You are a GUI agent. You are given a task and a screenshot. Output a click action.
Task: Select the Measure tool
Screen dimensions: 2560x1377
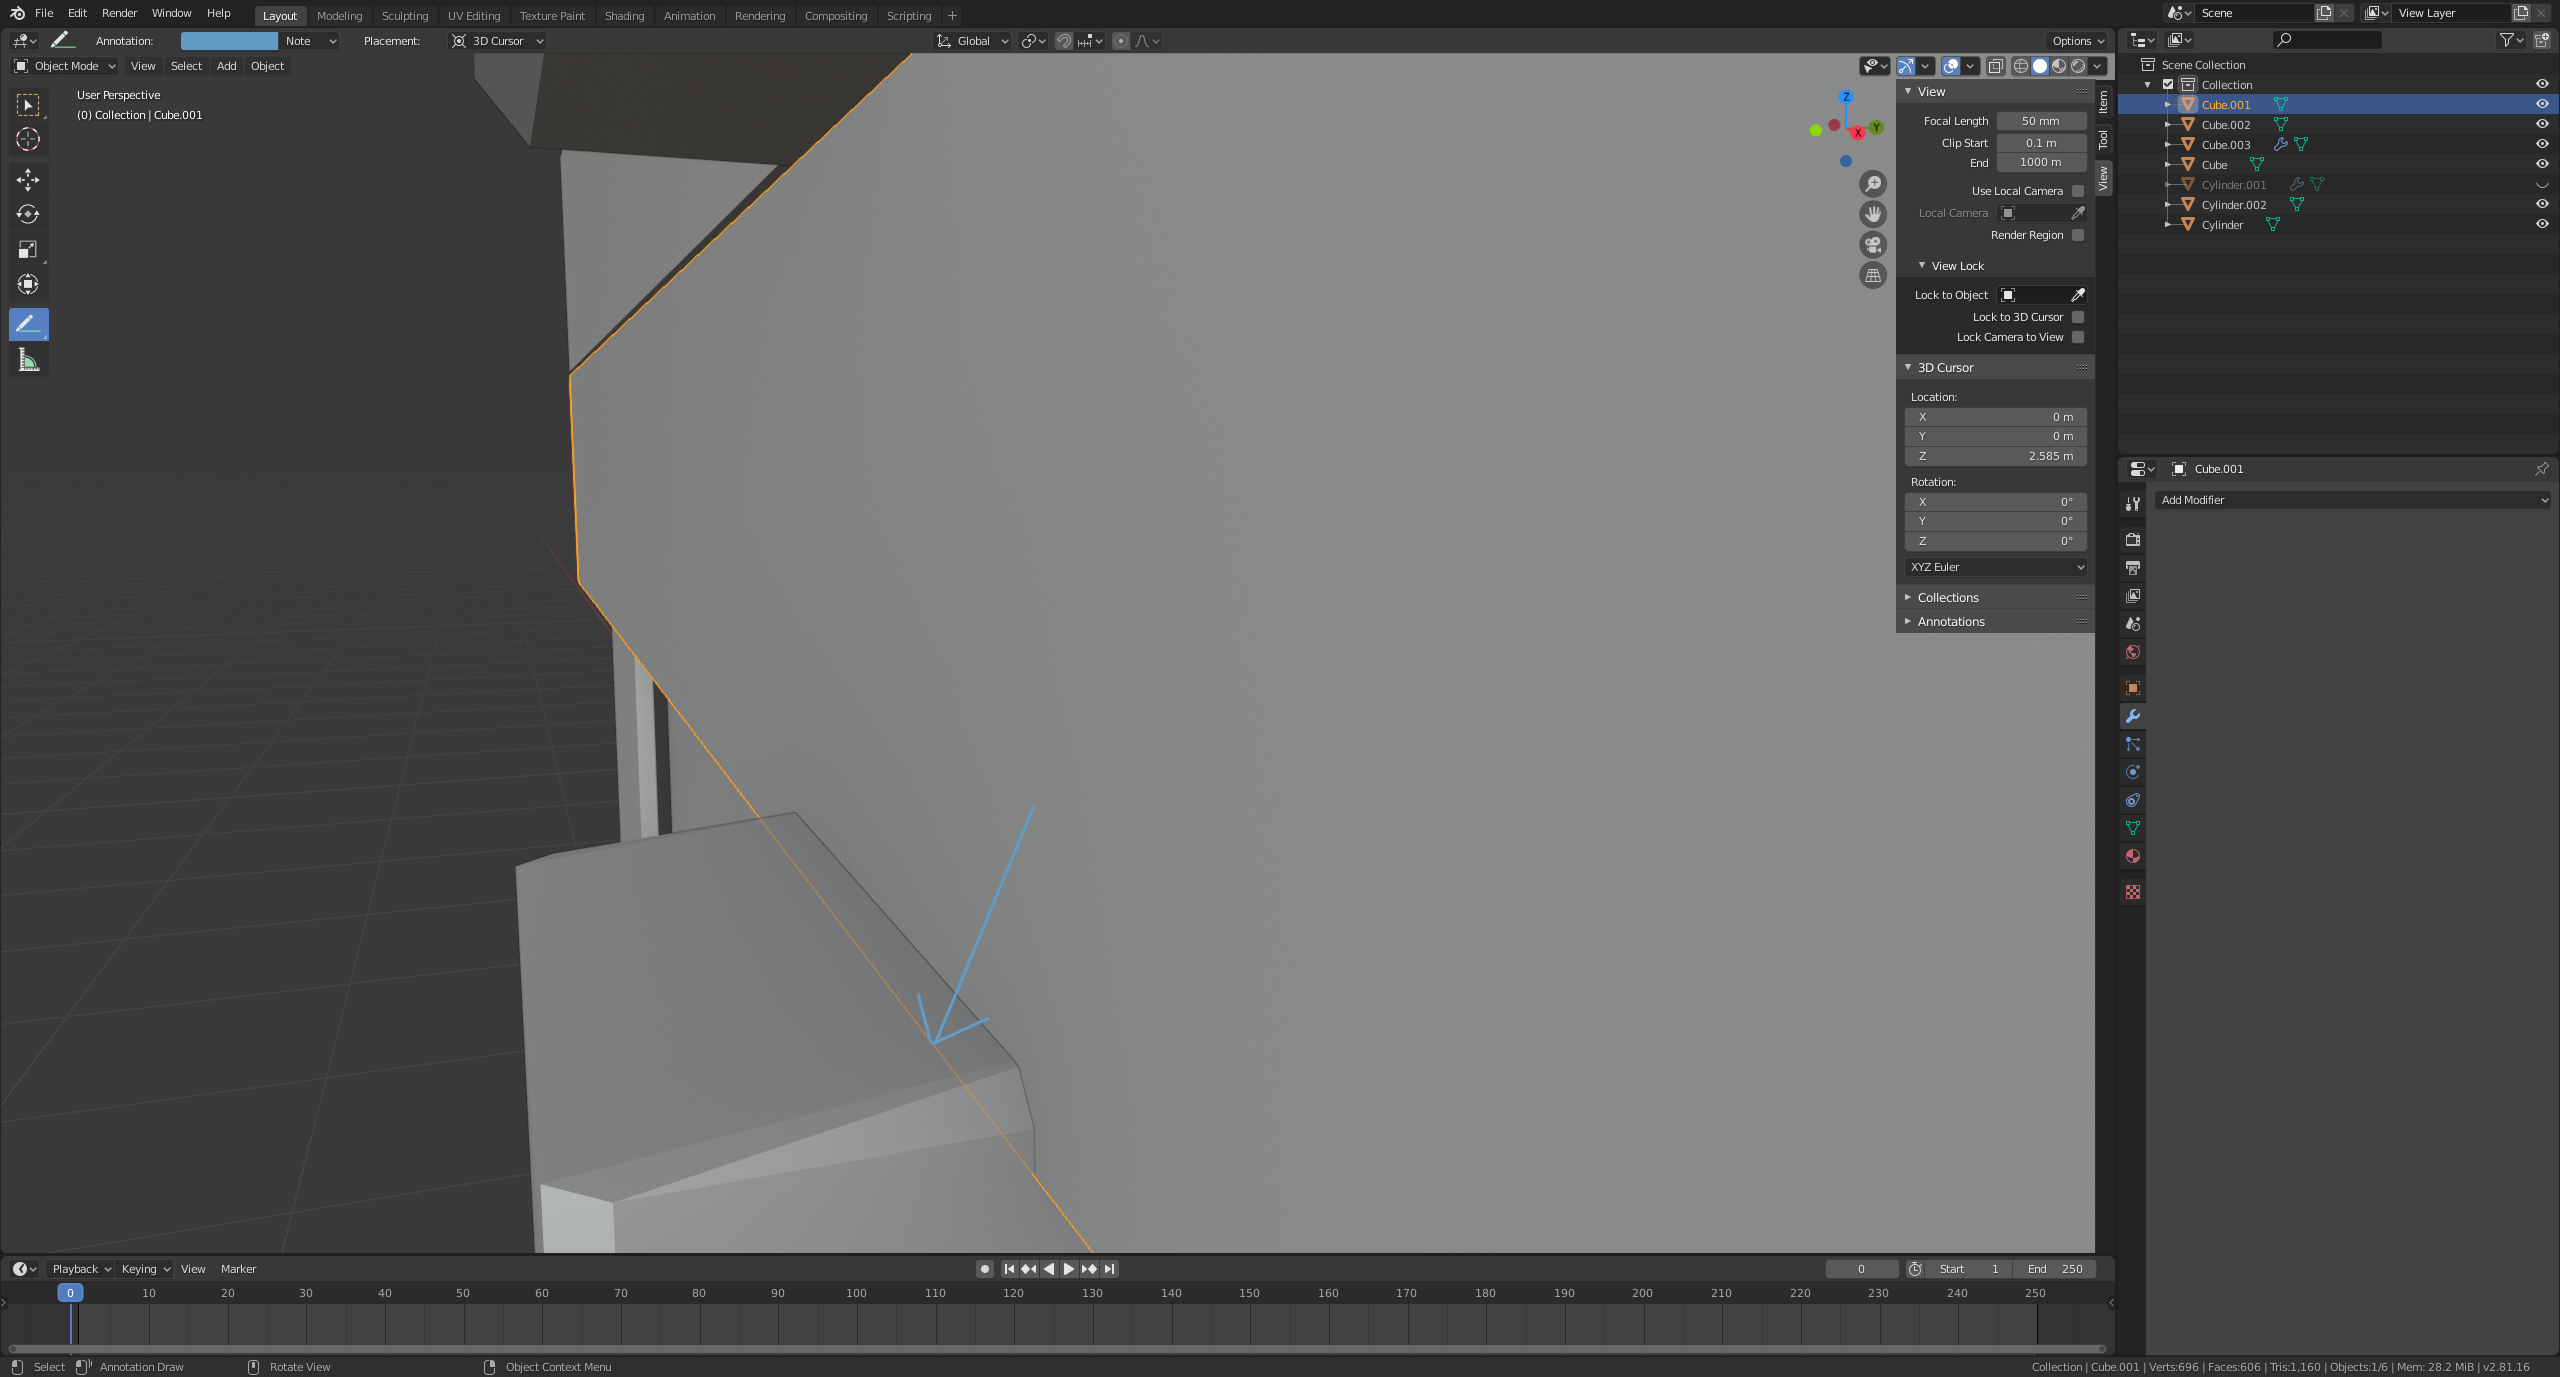pyautogui.click(x=28, y=360)
